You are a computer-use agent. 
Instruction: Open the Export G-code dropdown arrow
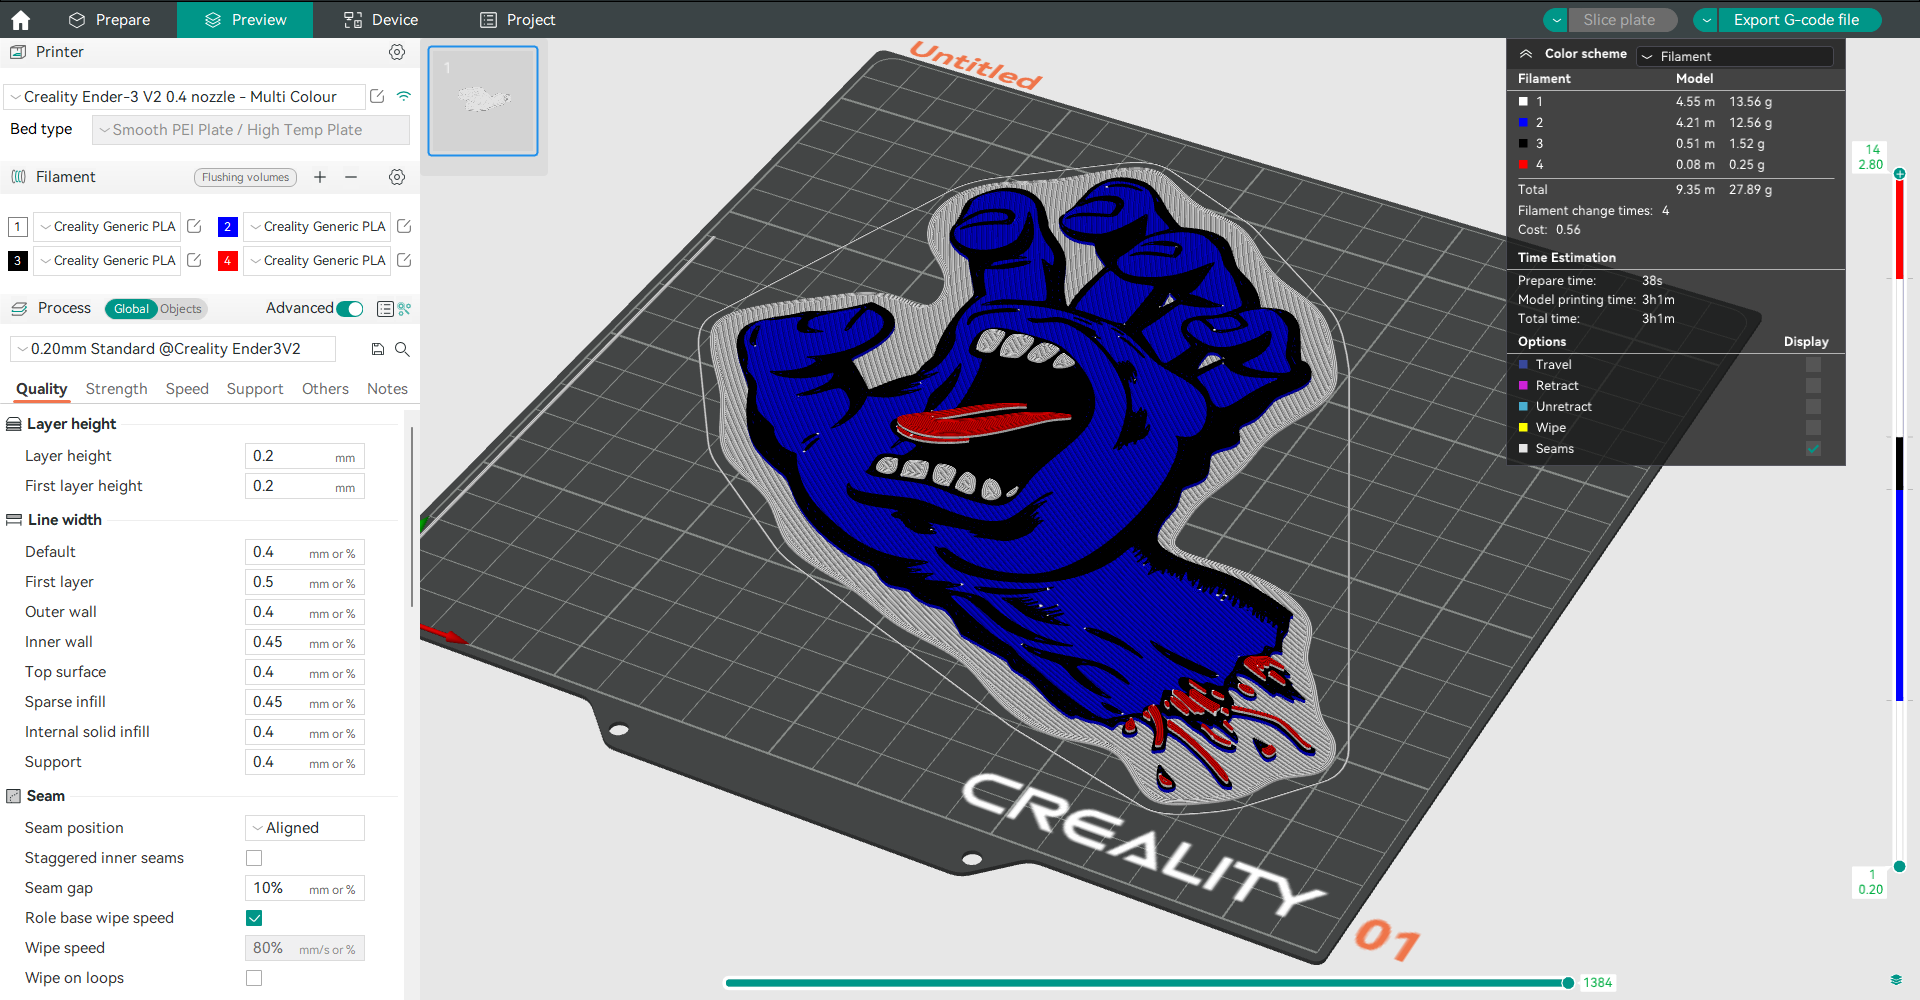(1707, 20)
